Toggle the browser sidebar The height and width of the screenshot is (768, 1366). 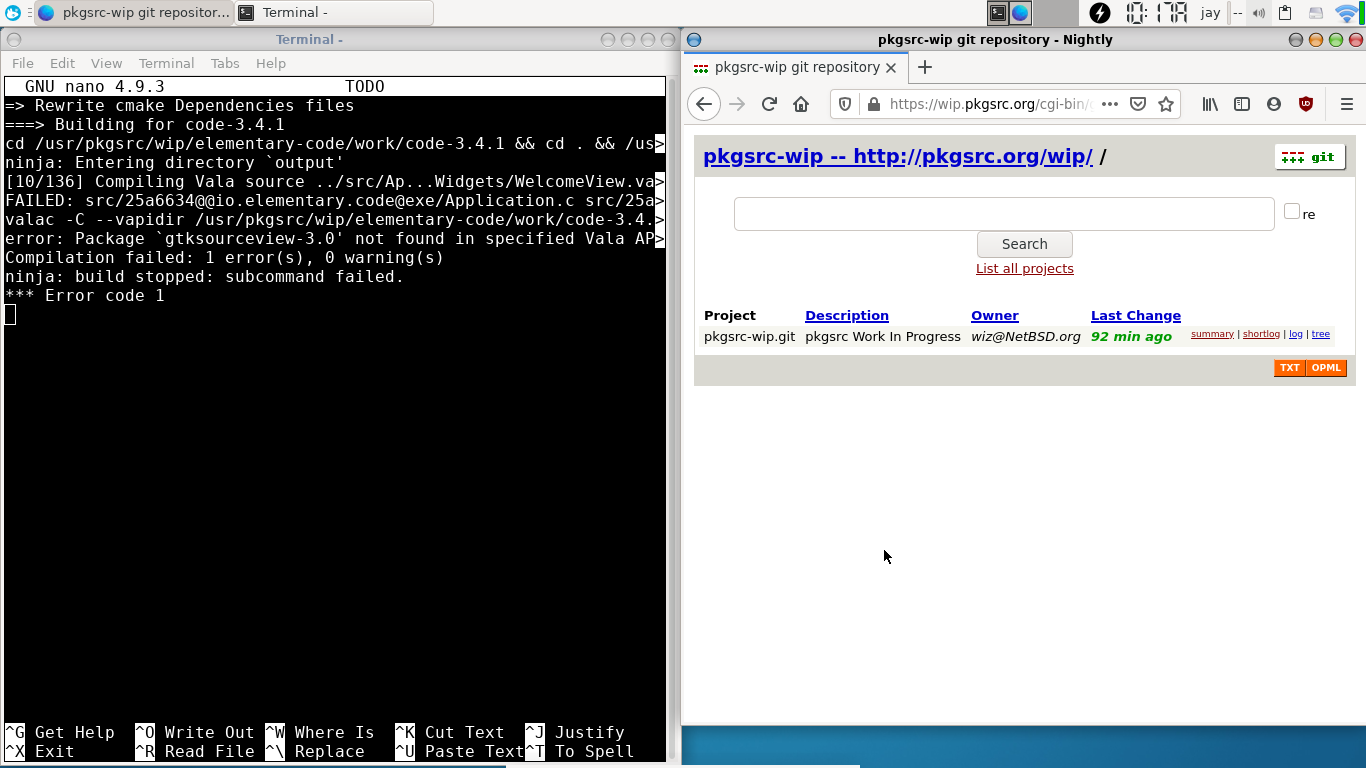[x=1242, y=104]
